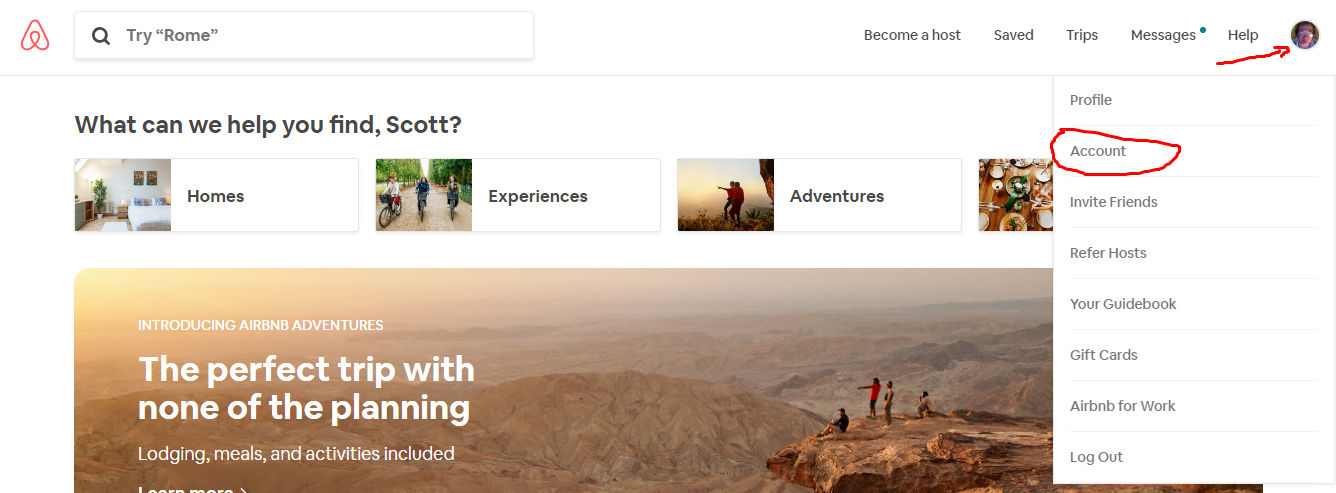Choose Refer Hosts menu item

pyautogui.click(x=1108, y=253)
